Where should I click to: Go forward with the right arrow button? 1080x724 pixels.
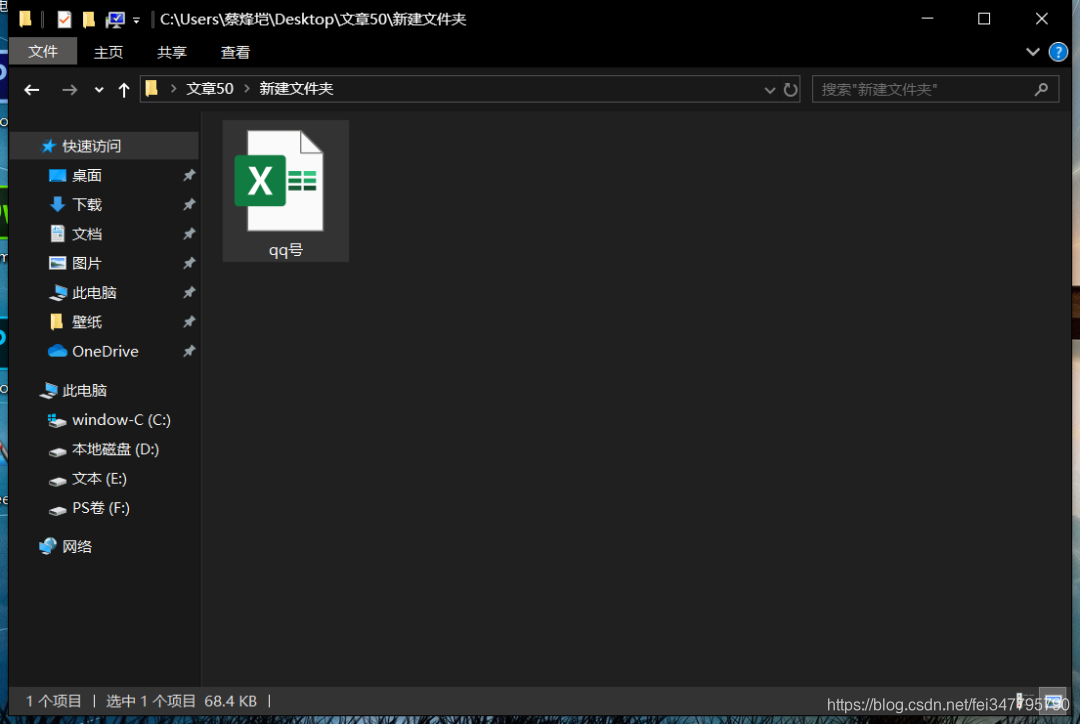[x=70, y=90]
